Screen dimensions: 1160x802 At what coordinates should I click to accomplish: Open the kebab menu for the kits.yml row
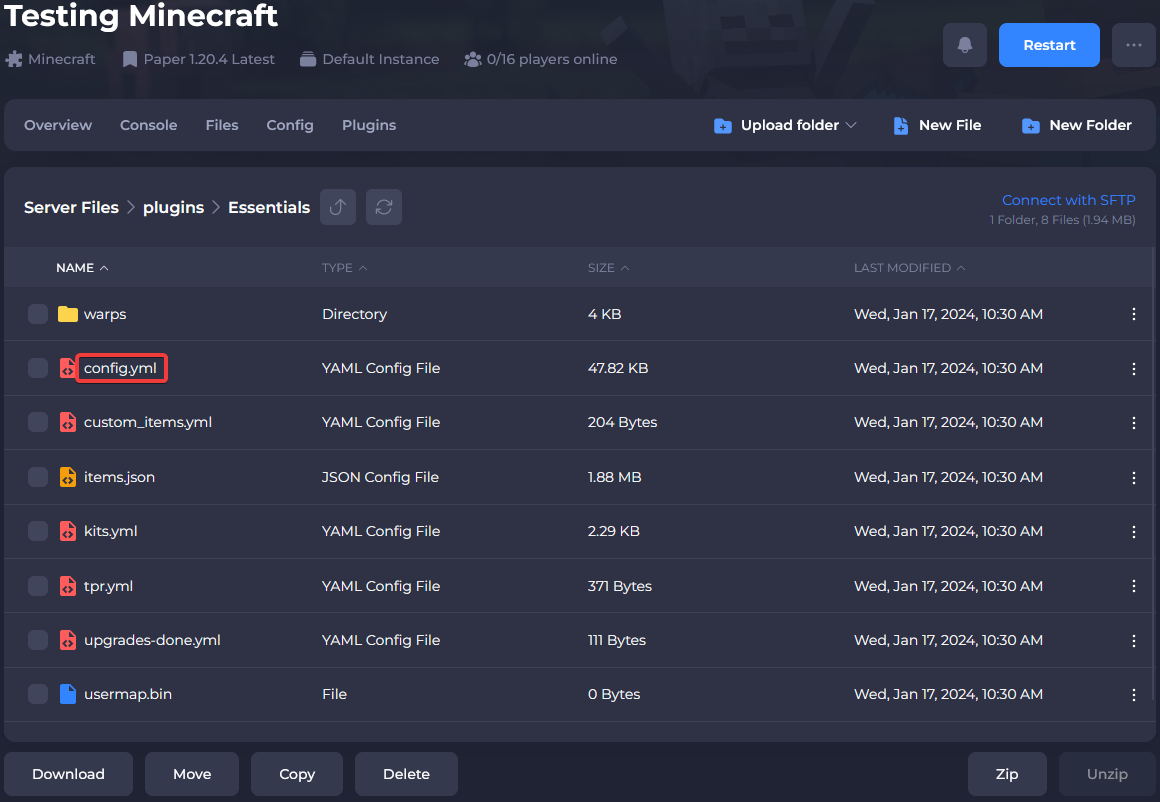coord(1133,531)
